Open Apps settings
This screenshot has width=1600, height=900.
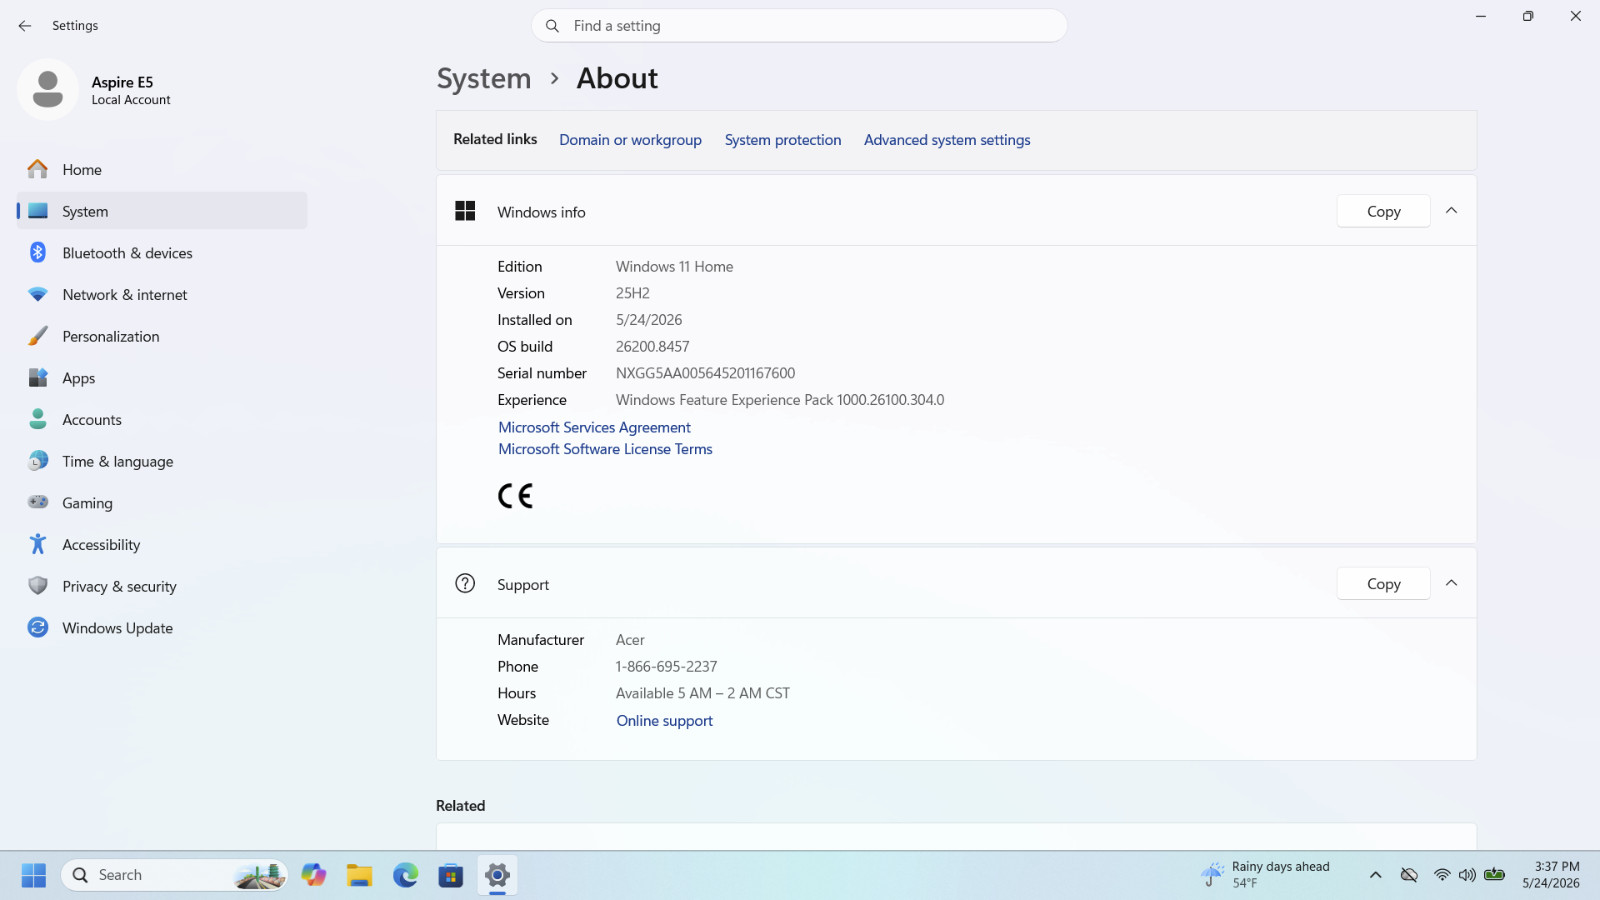(x=162, y=378)
